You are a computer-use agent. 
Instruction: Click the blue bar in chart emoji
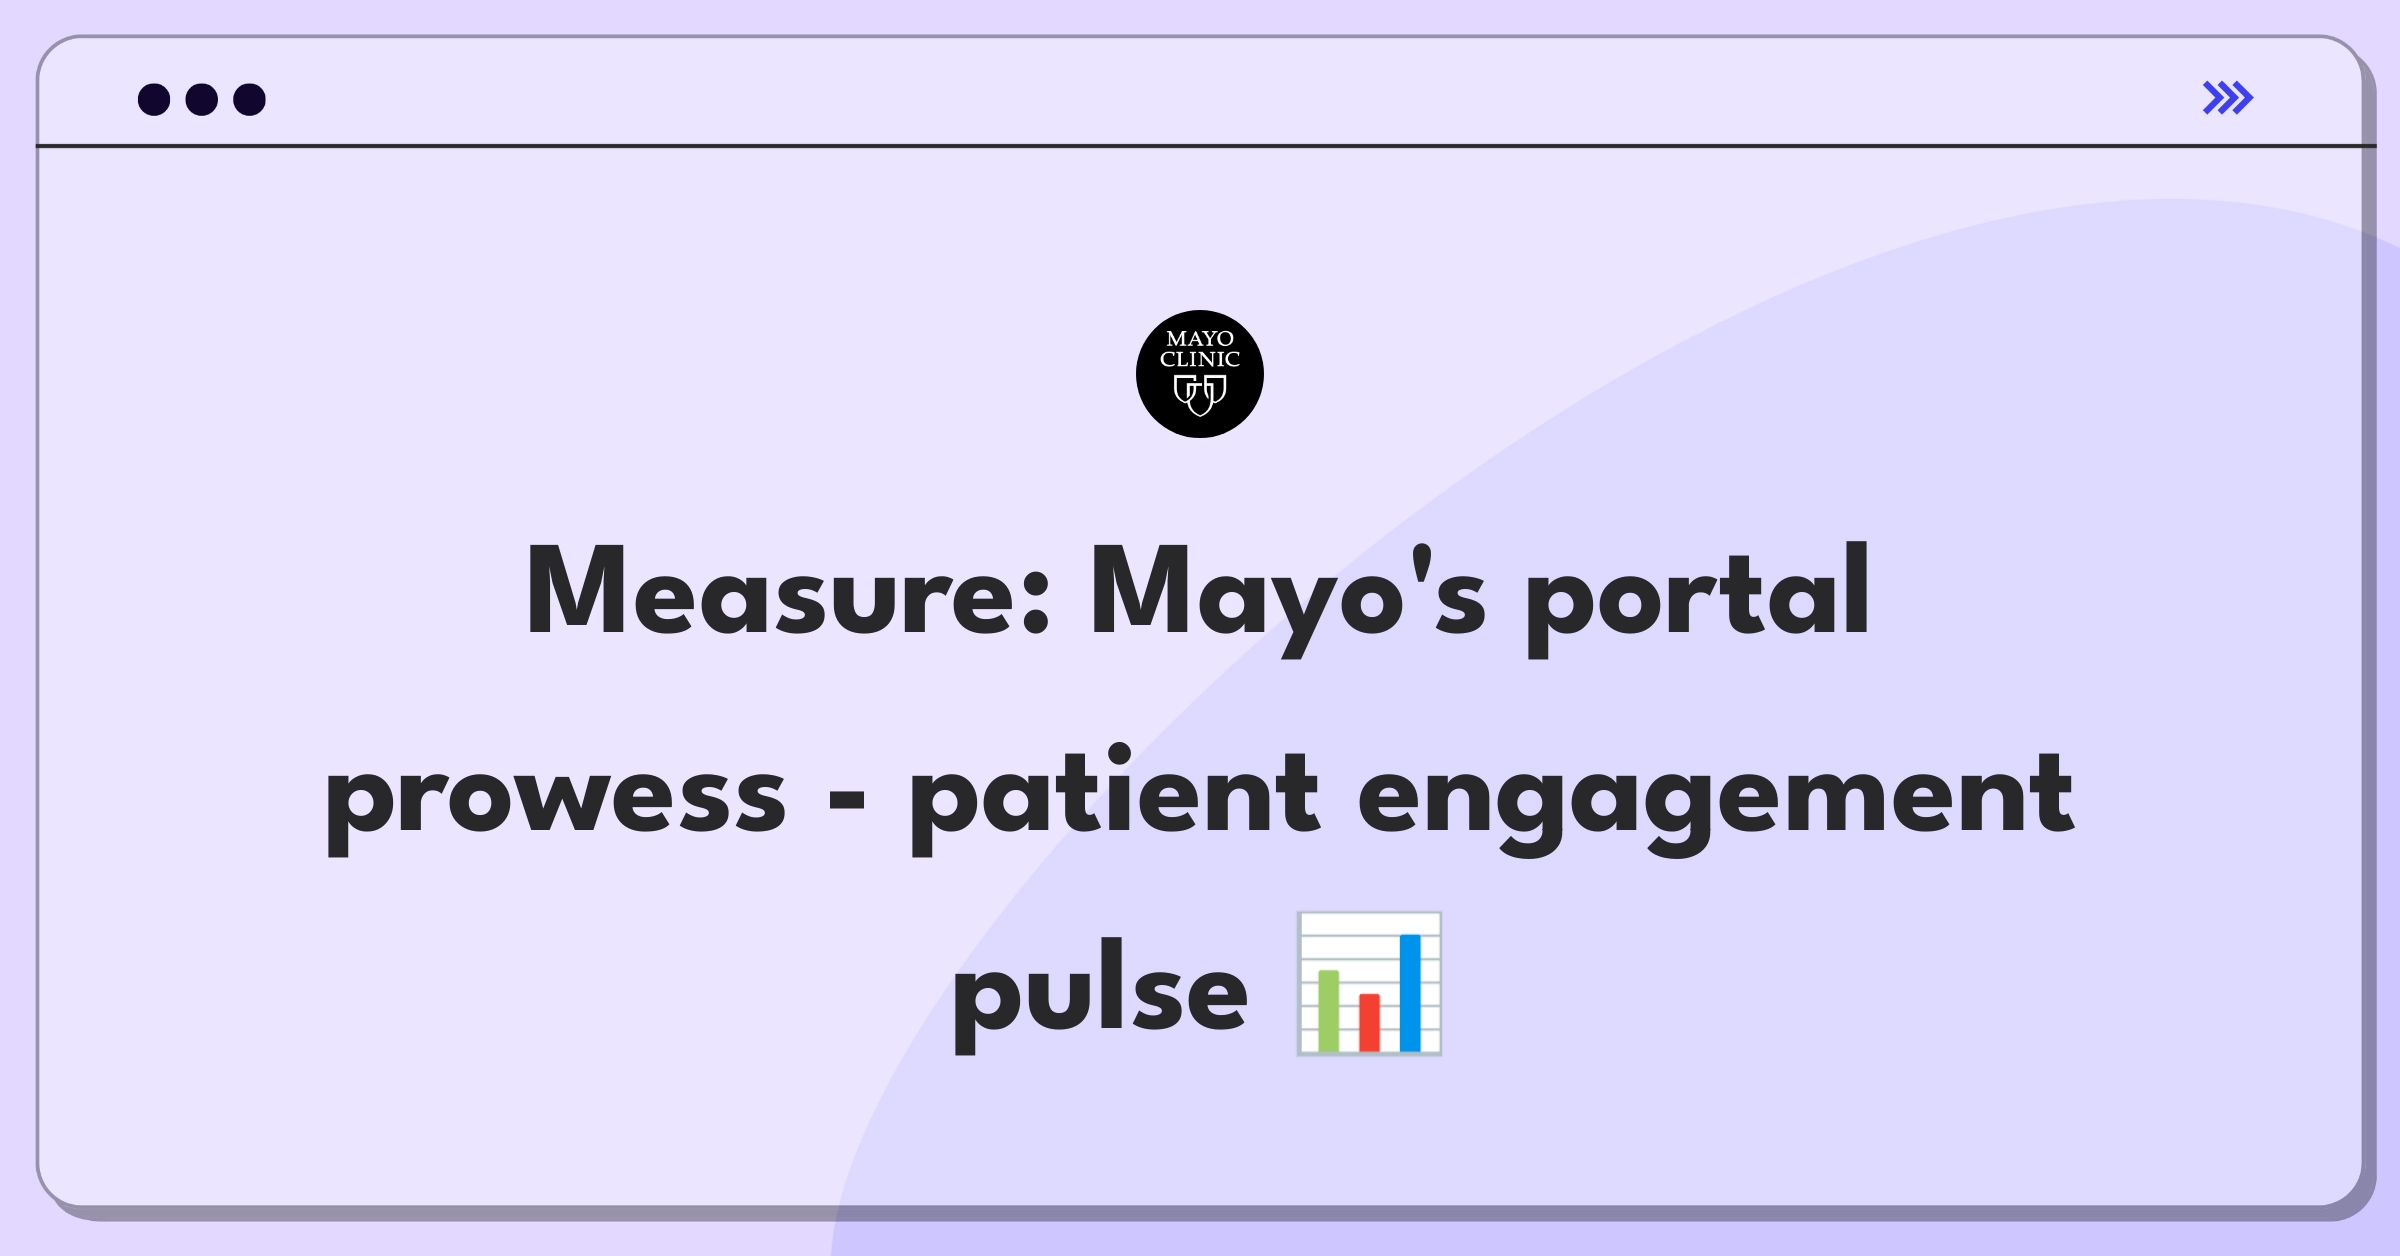point(1410,993)
